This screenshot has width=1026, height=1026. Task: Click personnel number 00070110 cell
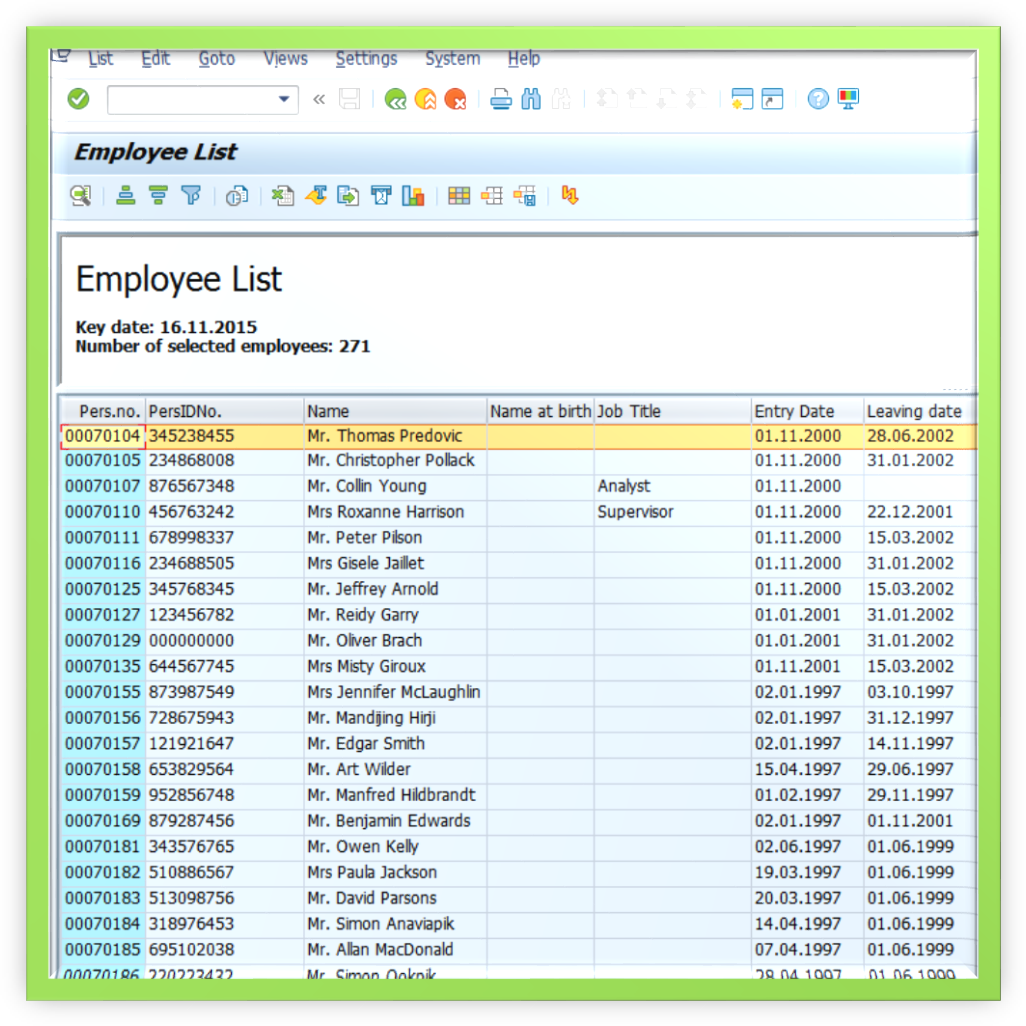(103, 512)
